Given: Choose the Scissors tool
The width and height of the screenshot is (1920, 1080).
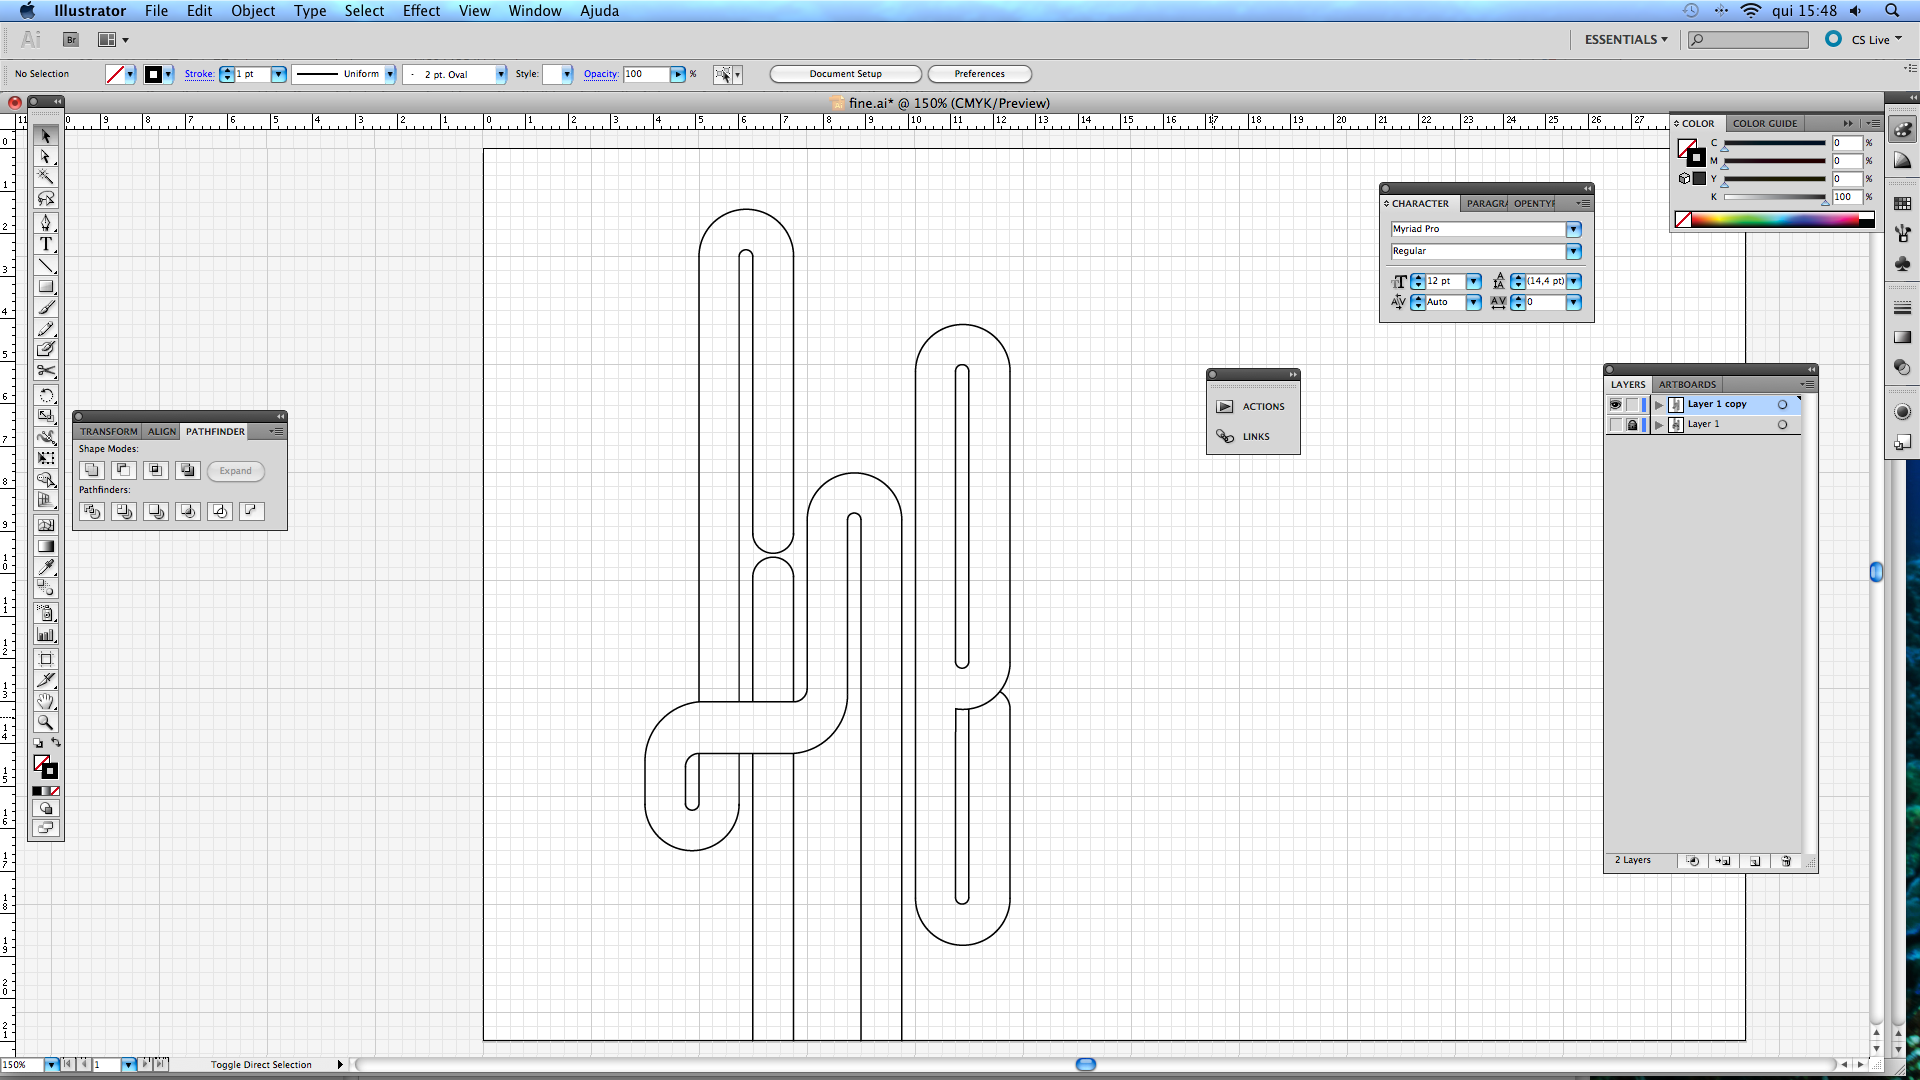Looking at the screenshot, I should pyautogui.click(x=46, y=371).
